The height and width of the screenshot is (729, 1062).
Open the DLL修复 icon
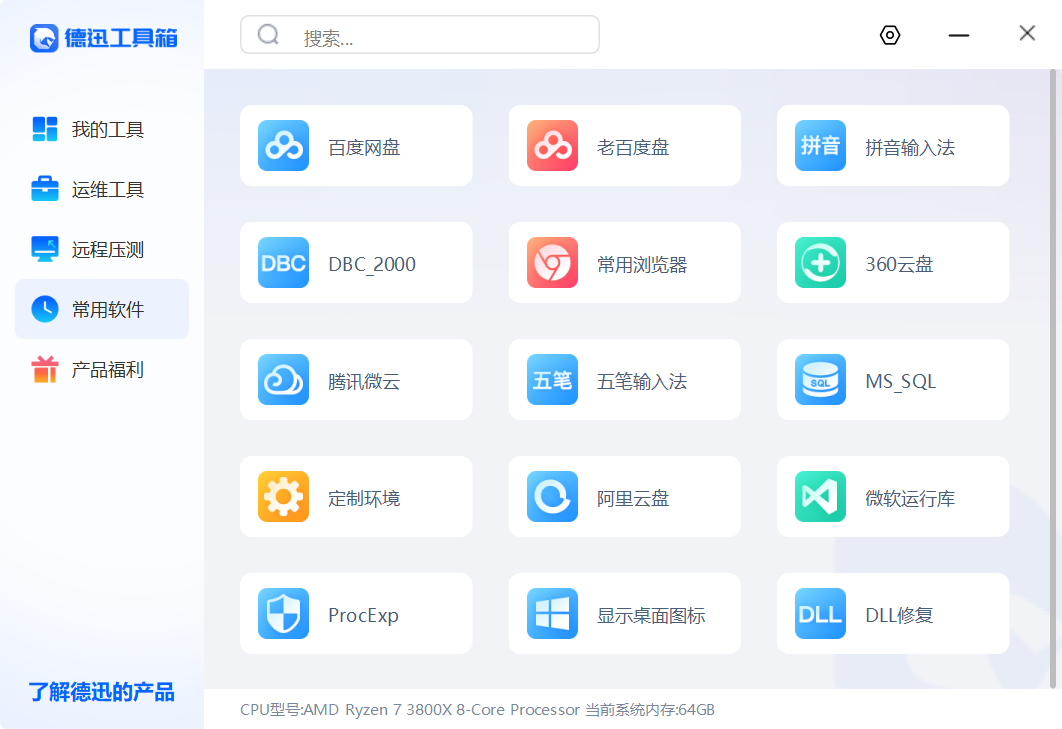coord(820,614)
